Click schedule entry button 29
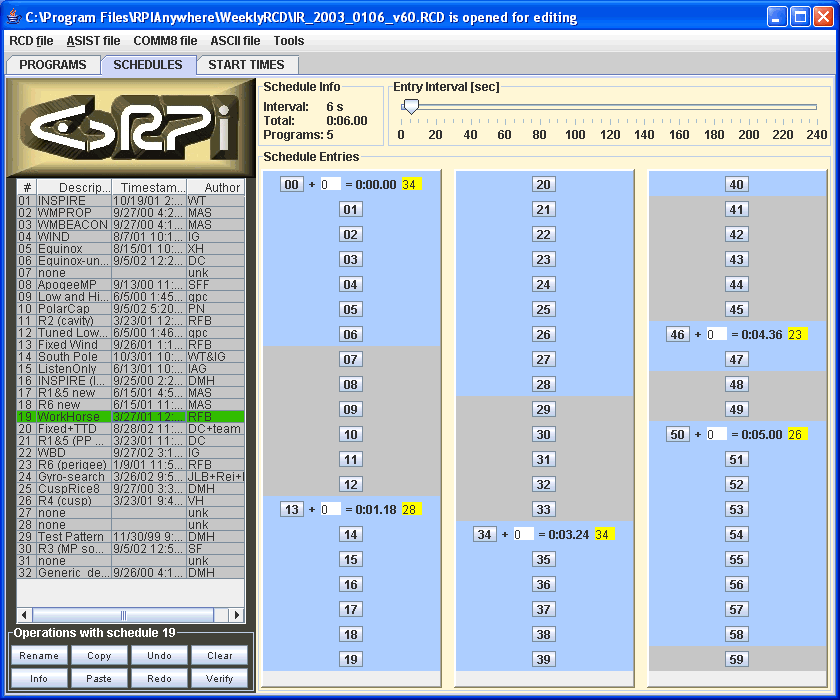The width and height of the screenshot is (840, 700). [543, 410]
